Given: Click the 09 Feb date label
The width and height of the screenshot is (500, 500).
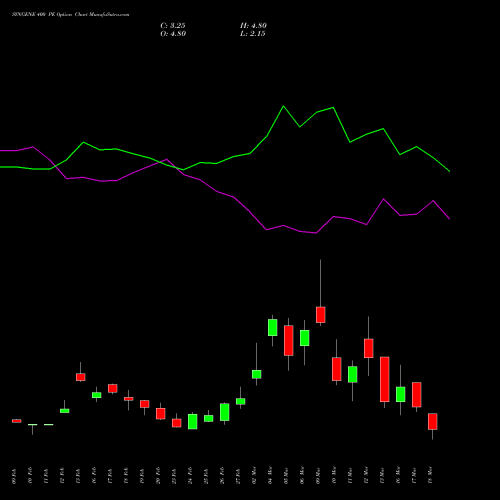Looking at the screenshot, I should click(x=14, y=476).
